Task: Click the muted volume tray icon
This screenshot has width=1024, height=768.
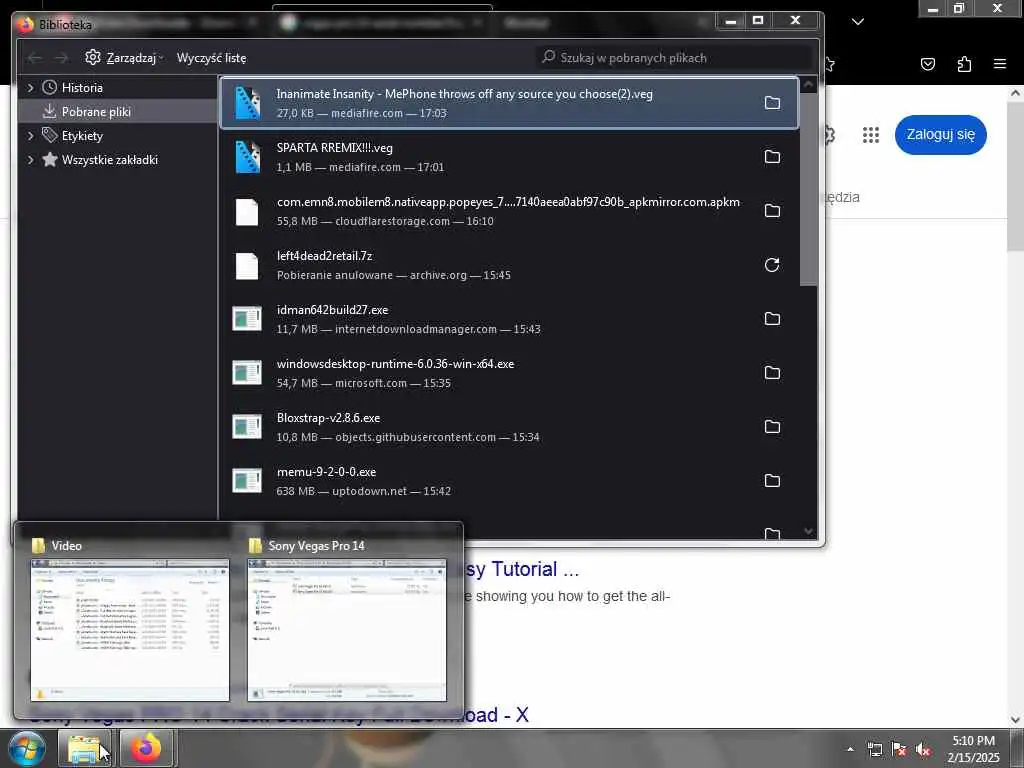Action: pyautogui.click(x=923, y=750)
